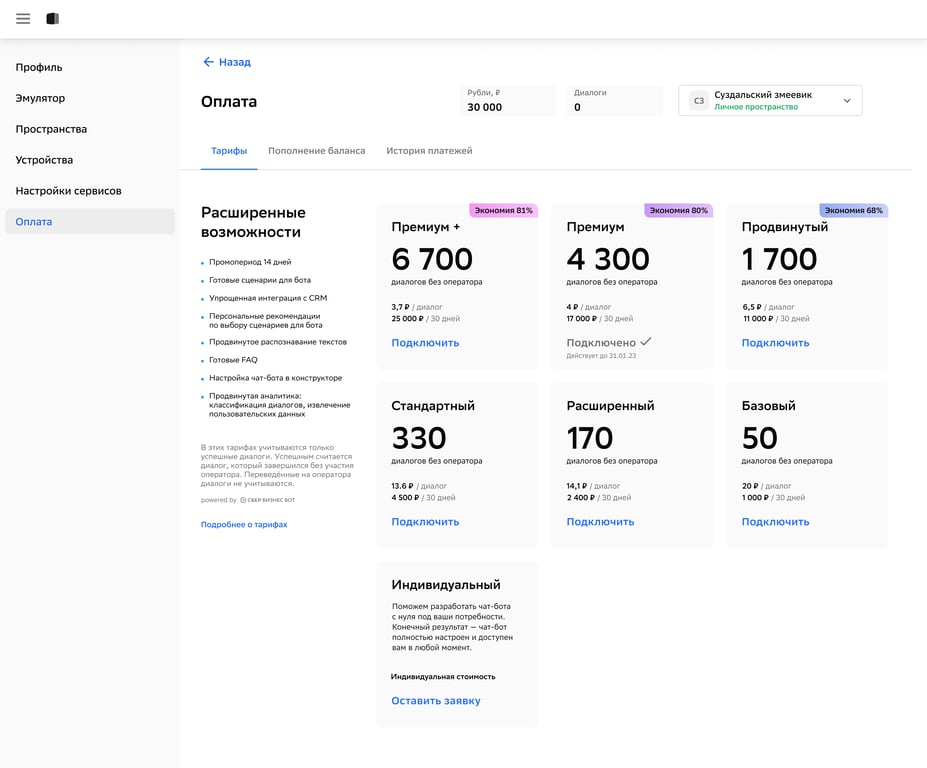Click the Экономия 68% badge
927x768 pixels.
[853, 210]
